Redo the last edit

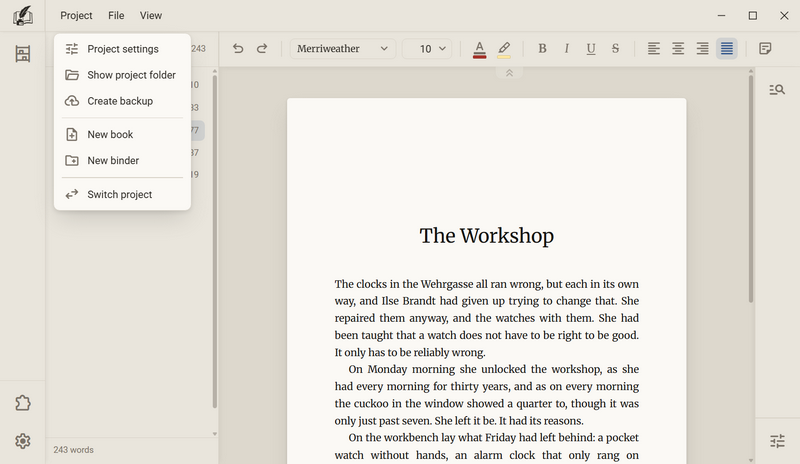point(262,48)
